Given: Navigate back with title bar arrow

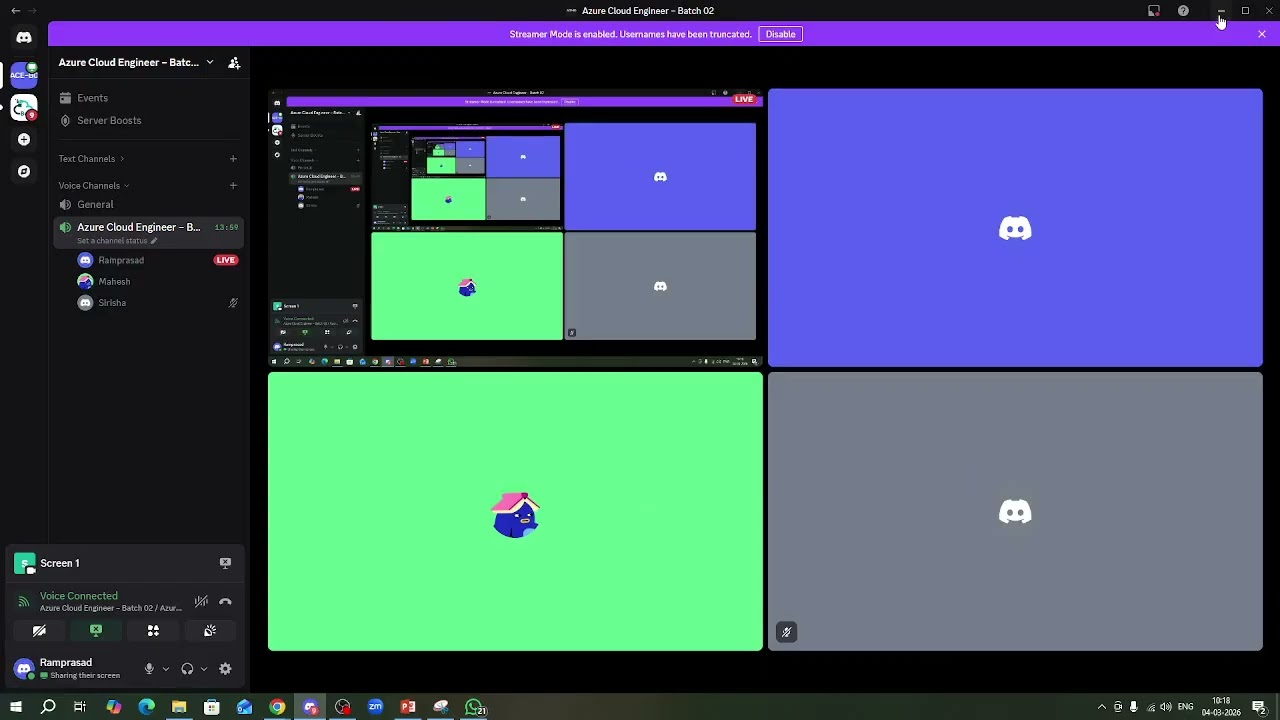Looking at the screenshot, I should tap(15, 11).
